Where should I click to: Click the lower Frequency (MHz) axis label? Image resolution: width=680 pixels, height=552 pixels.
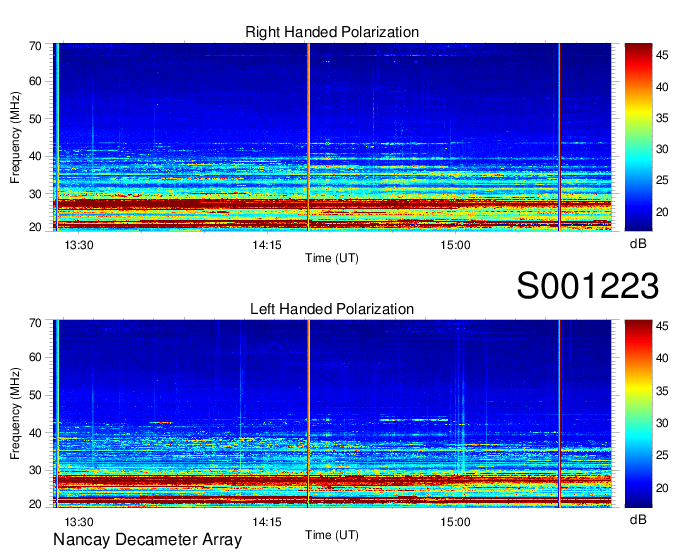pos(15,414)
